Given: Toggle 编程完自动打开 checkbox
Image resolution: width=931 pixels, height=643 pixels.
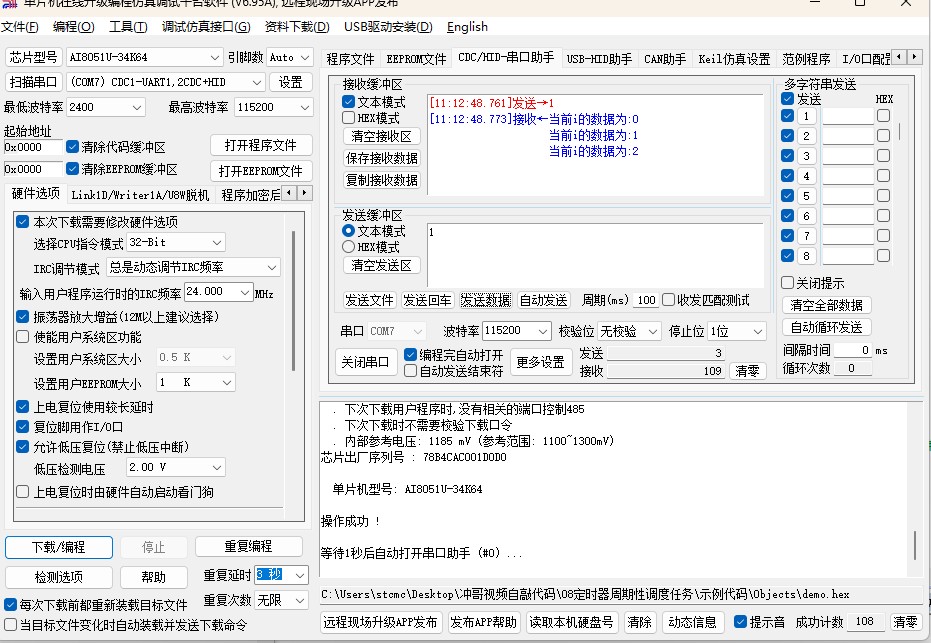Looking at the screenshot, I should (410, 354).
